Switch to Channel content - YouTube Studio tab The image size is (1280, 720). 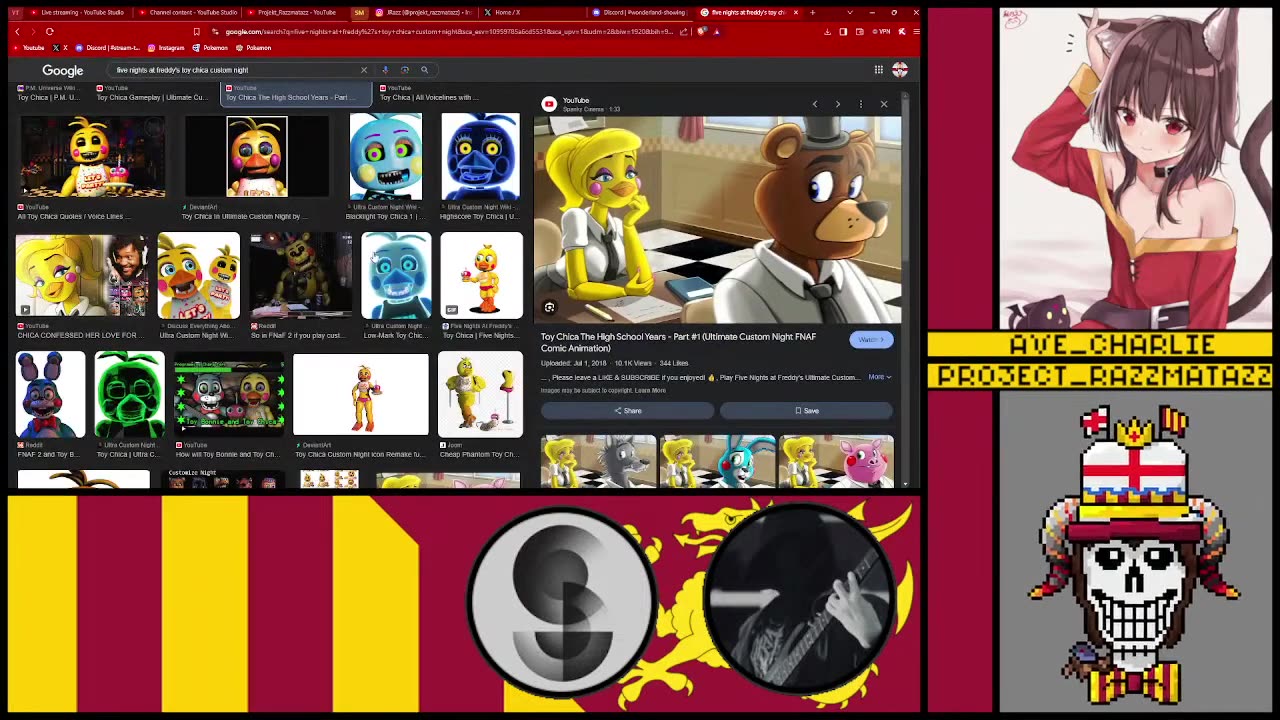click(188, 13)
